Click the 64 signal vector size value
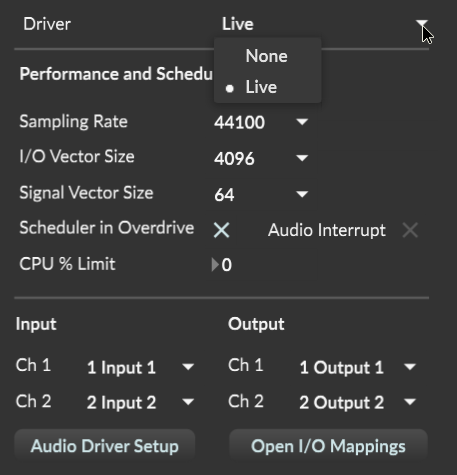 224,194
